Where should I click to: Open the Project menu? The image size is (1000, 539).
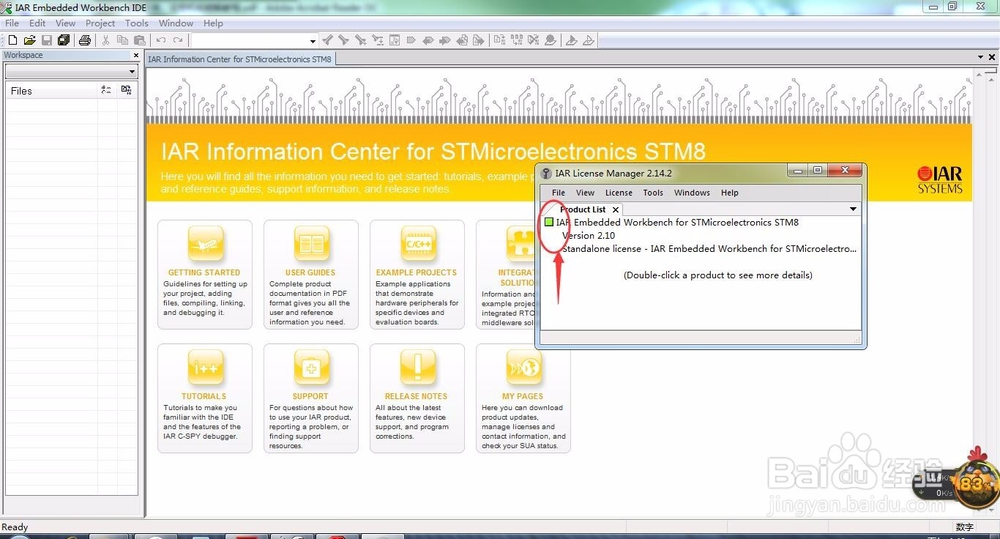[100, 23]
